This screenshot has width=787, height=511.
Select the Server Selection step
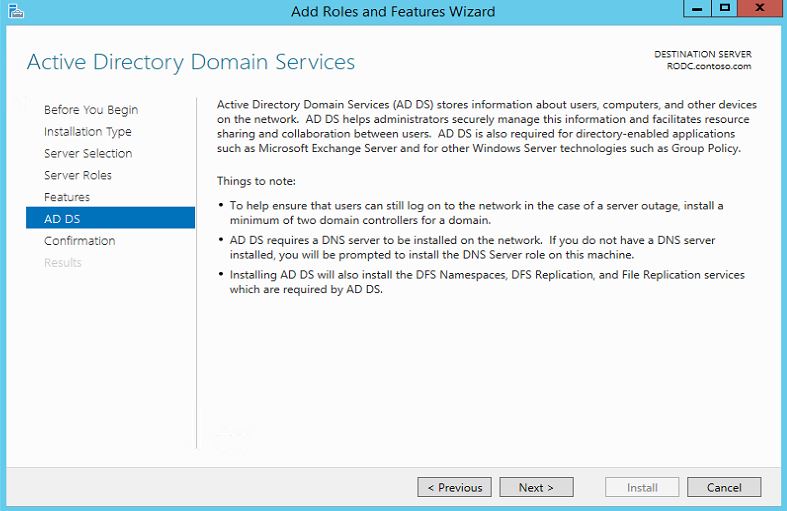tap(88, 154)
